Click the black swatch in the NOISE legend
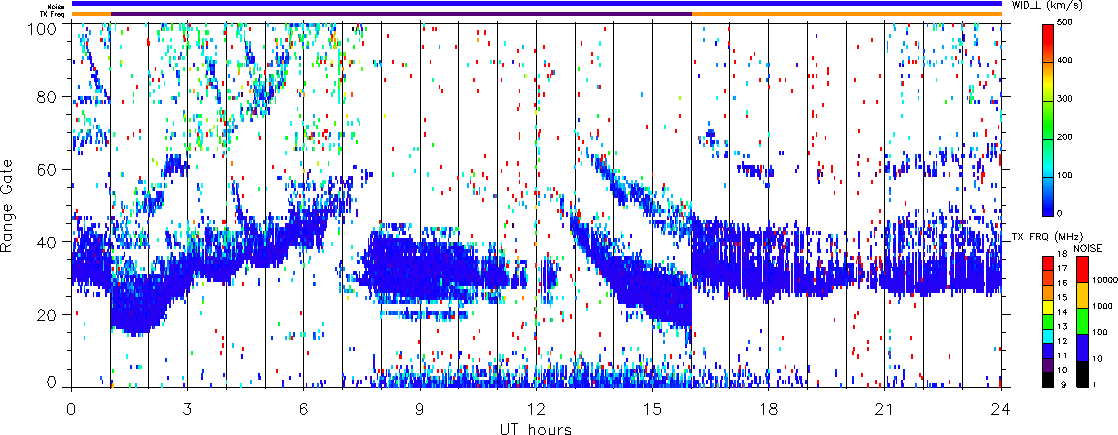This screenshot has width=1118, height=435. pos(1081,374)
